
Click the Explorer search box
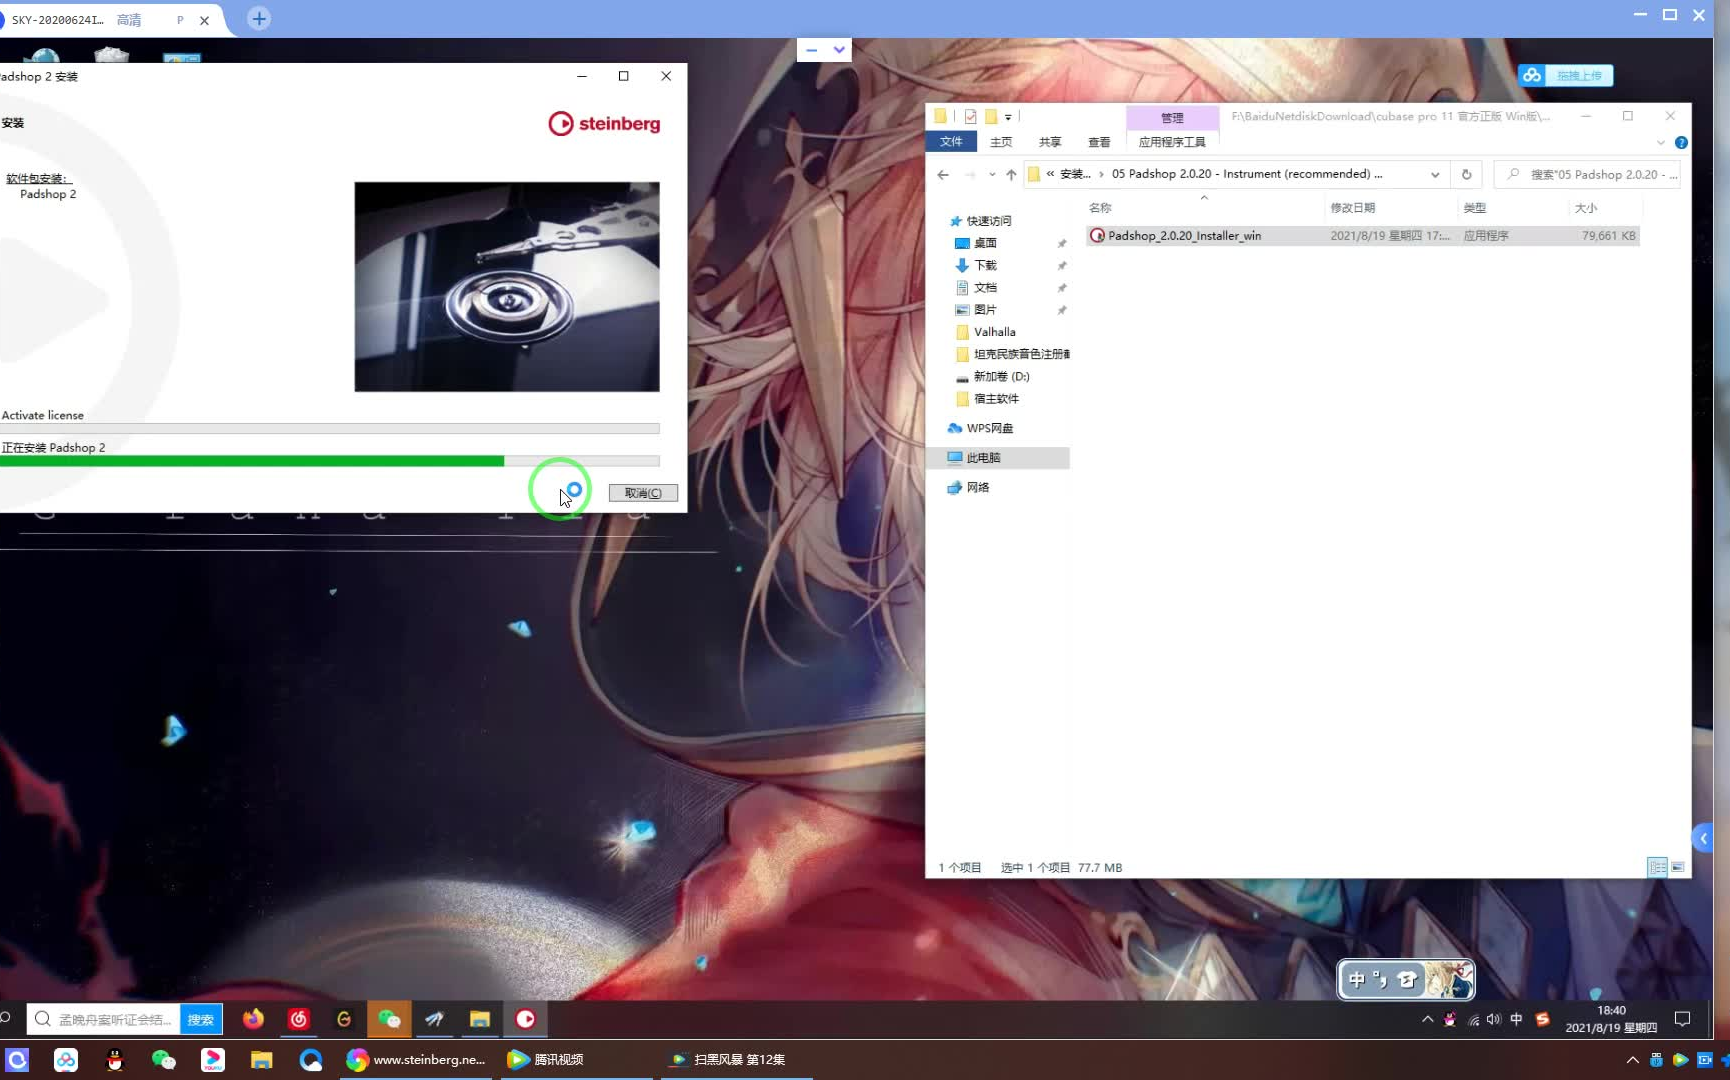click(1587, 174)
